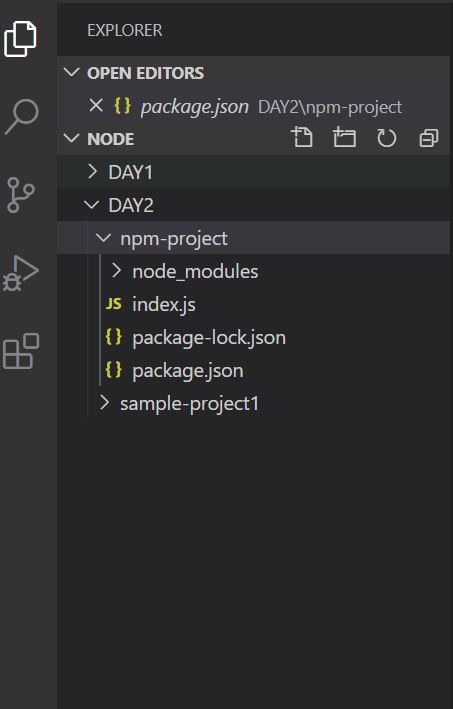Click the New Folder icon in NODE header
This screenshot has width=453, height=709.
tap(344, 137)
